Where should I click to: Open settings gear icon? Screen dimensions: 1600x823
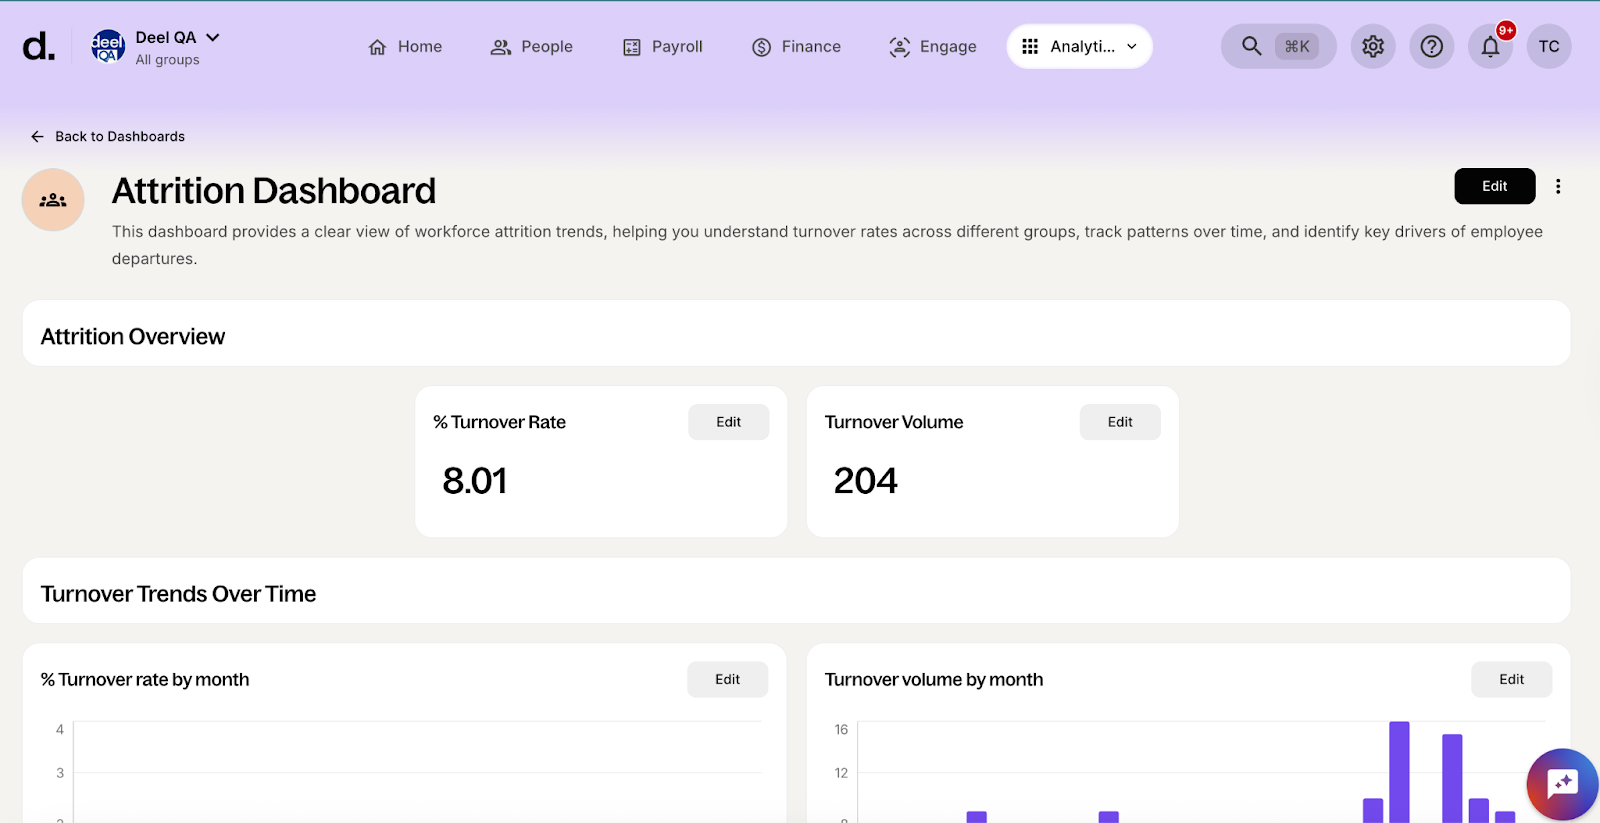(x=1373, y=46)
